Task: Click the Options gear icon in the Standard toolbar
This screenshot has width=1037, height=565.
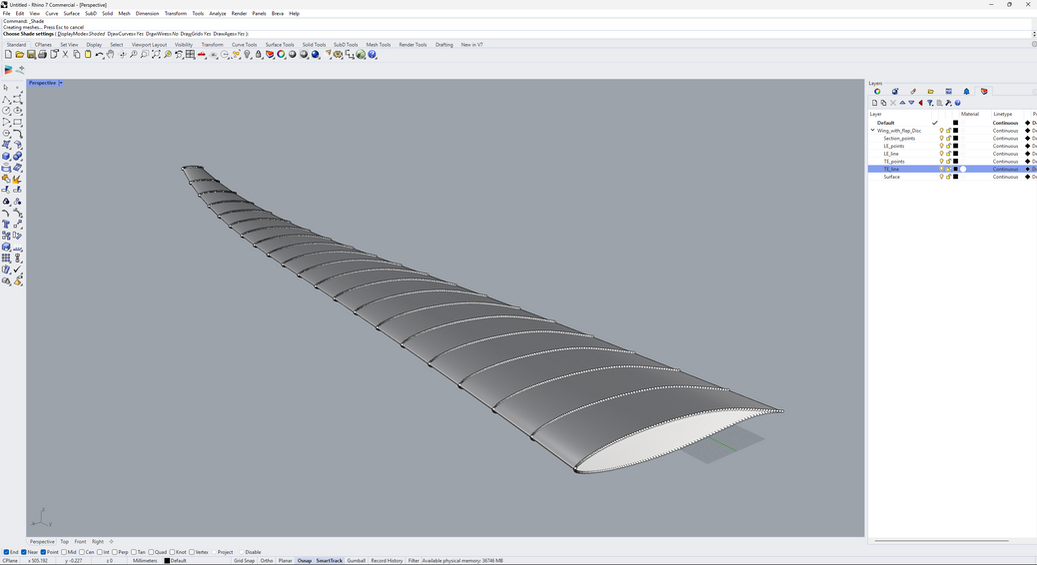Action: tap(338, 54)
